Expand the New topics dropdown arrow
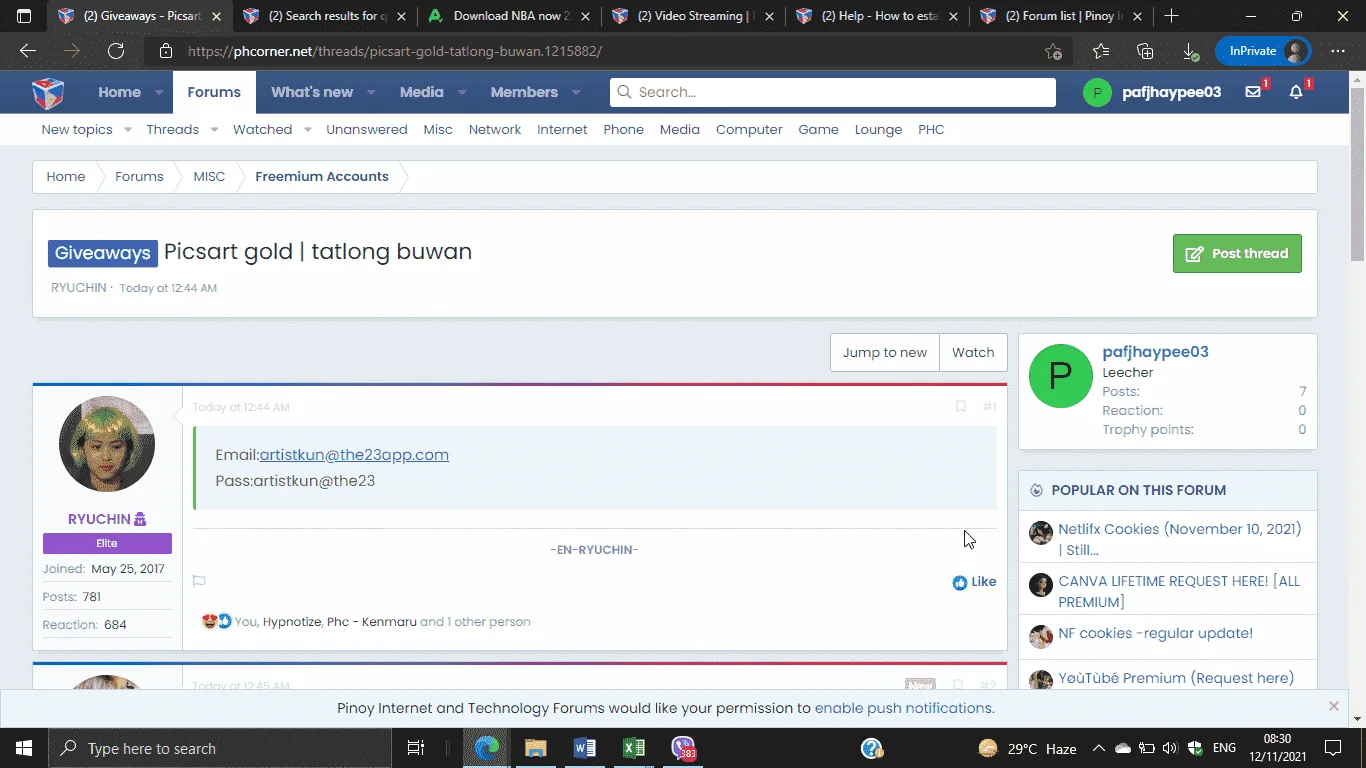Viewport: 1366px width, 768px height. pyautogui.click(x=127, y=130)
